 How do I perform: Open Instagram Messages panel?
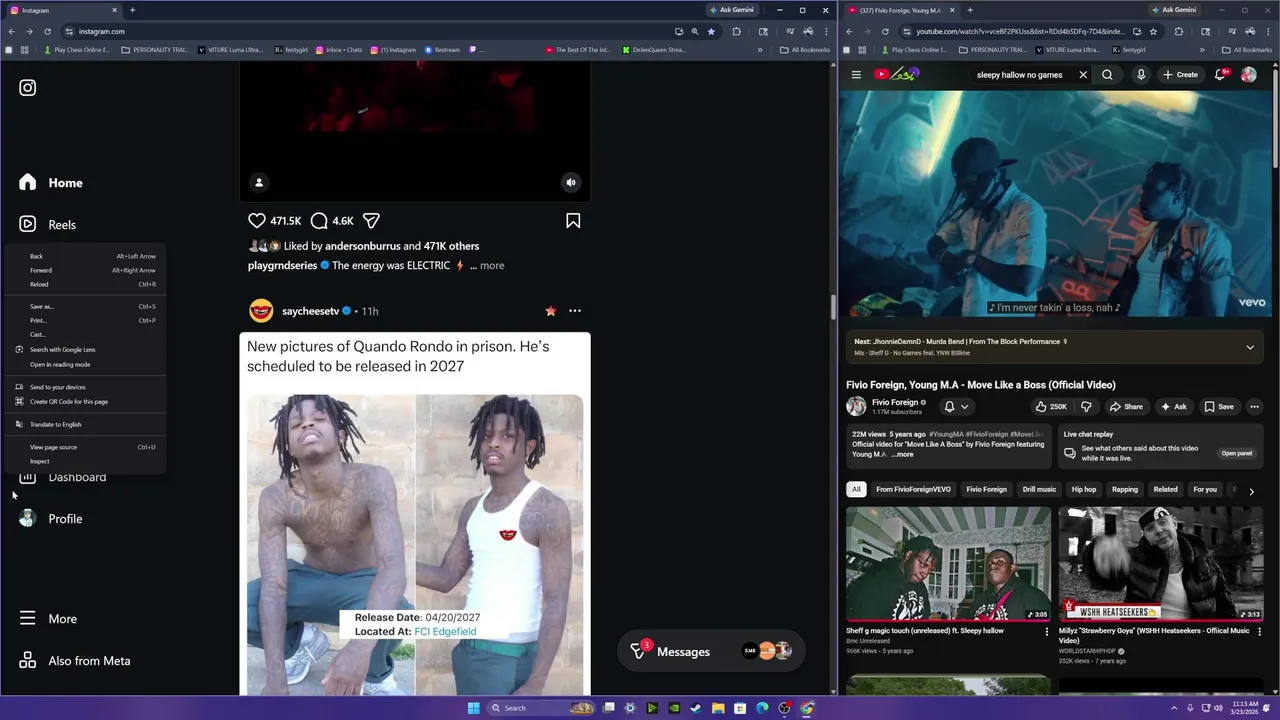point(713,652)
